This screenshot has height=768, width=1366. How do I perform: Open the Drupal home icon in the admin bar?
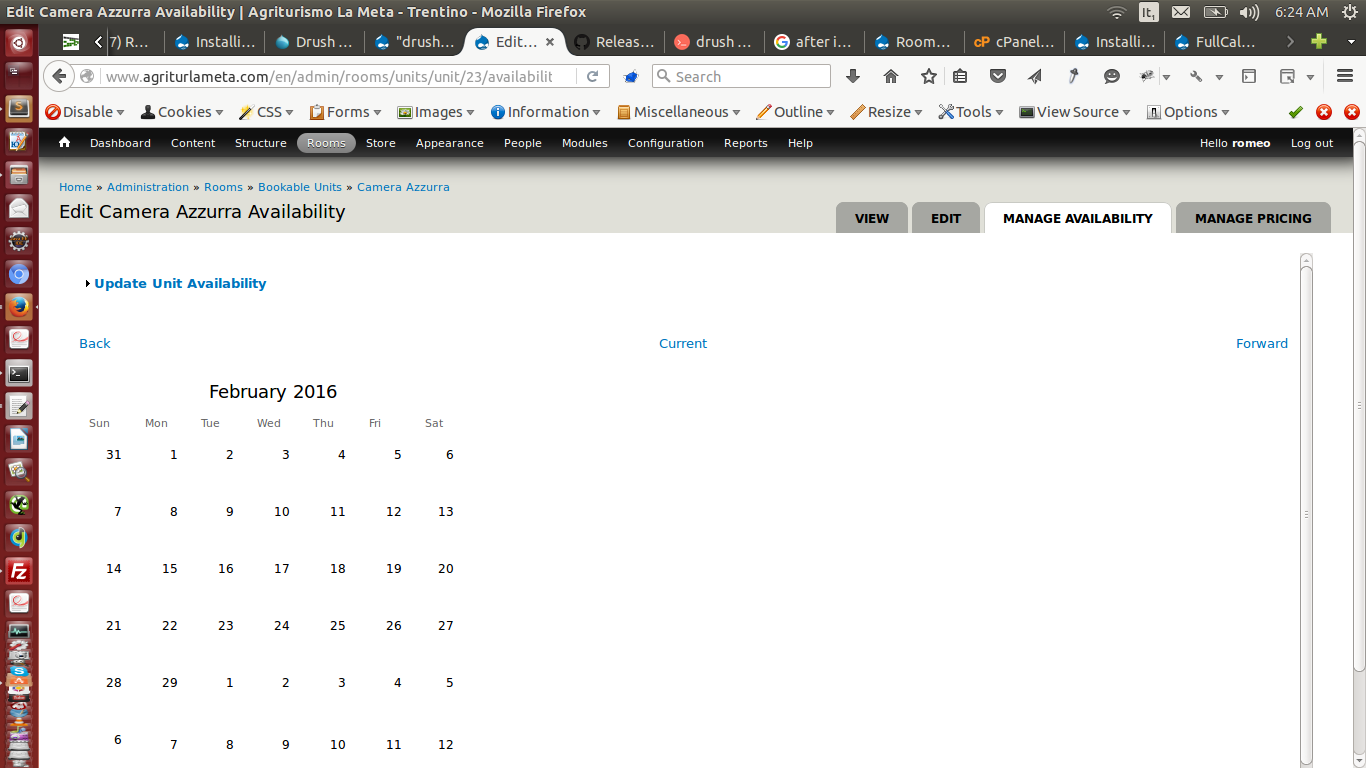pyautogui.click(x=64, y=143)
